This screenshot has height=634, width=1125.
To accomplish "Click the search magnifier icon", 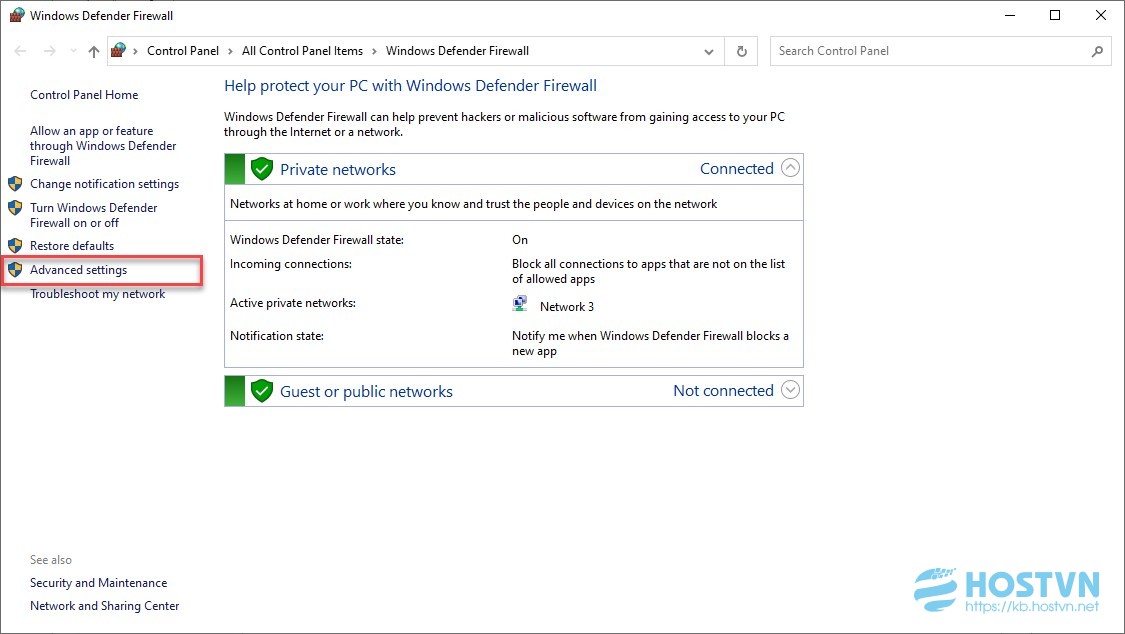I will 1097,51.
